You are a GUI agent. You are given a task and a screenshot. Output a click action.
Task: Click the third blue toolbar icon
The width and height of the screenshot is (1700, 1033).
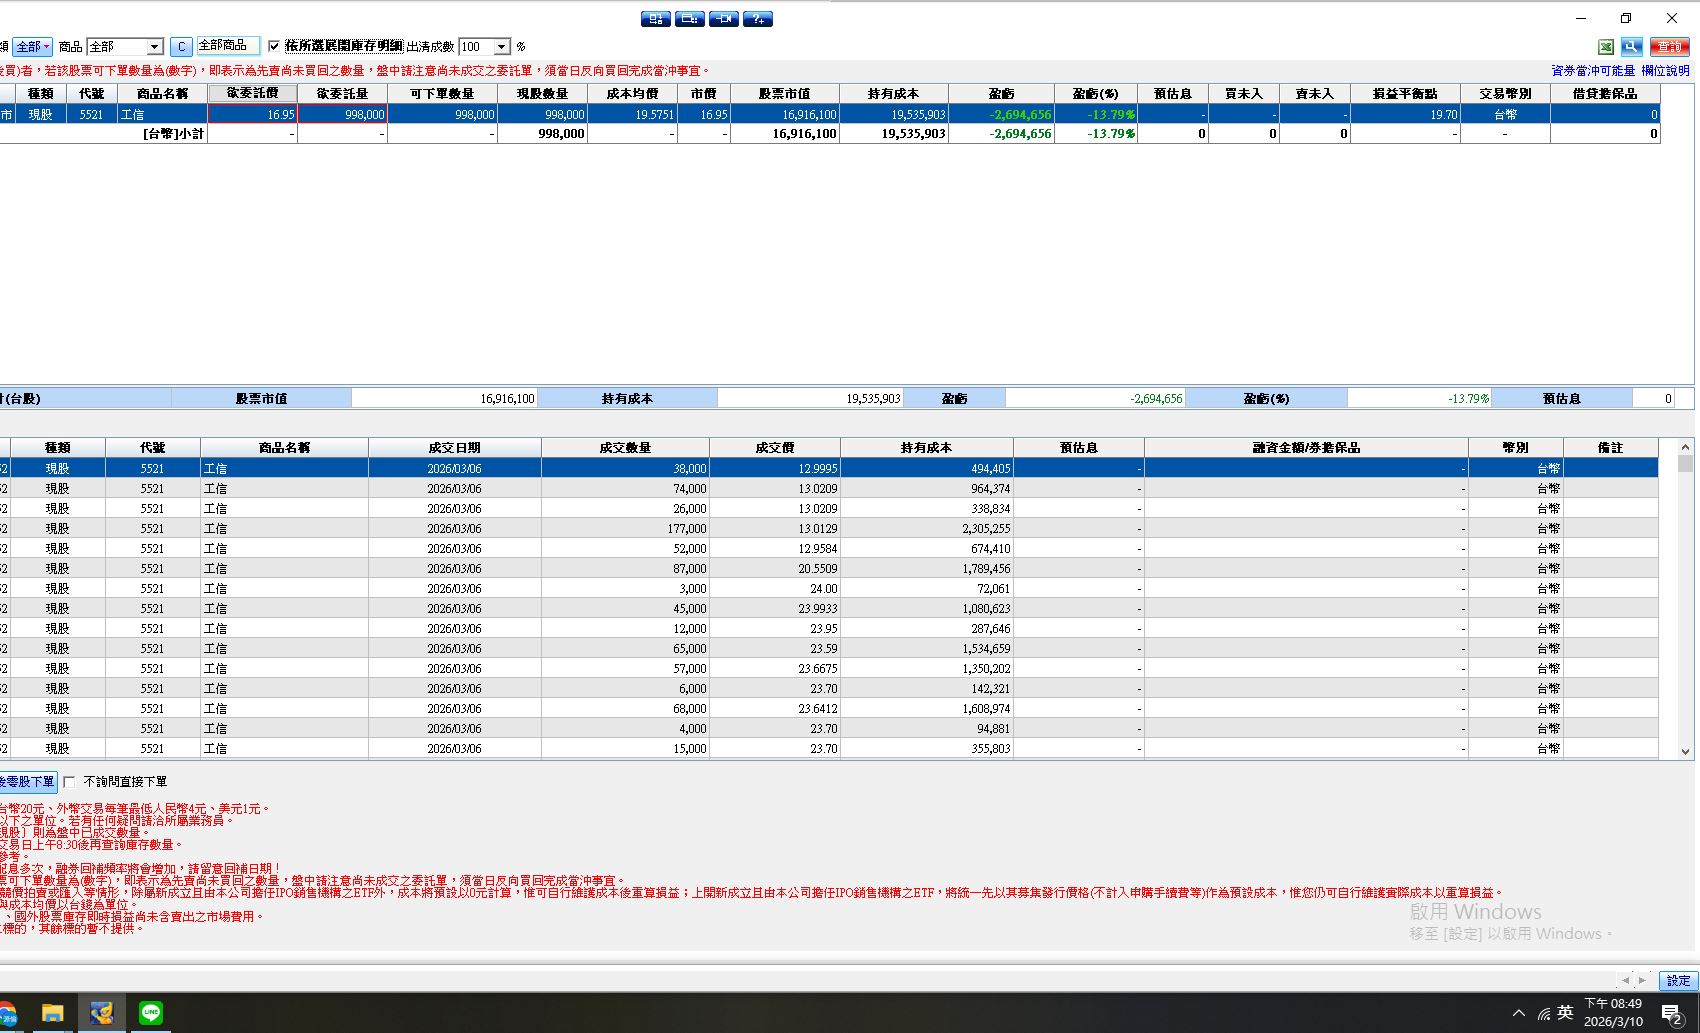tap(724, 19)
